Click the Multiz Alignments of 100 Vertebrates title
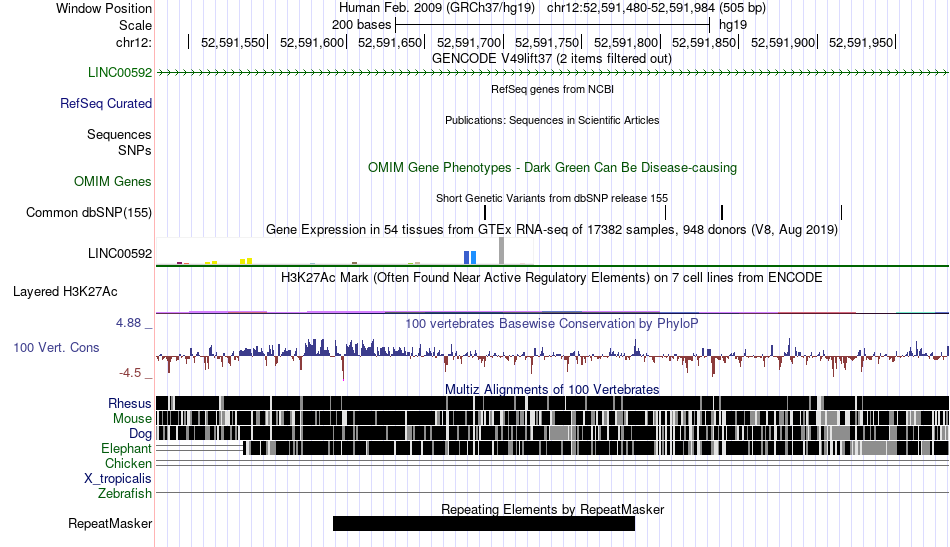Viewport: 950px width, 547px height. (552, 390)
